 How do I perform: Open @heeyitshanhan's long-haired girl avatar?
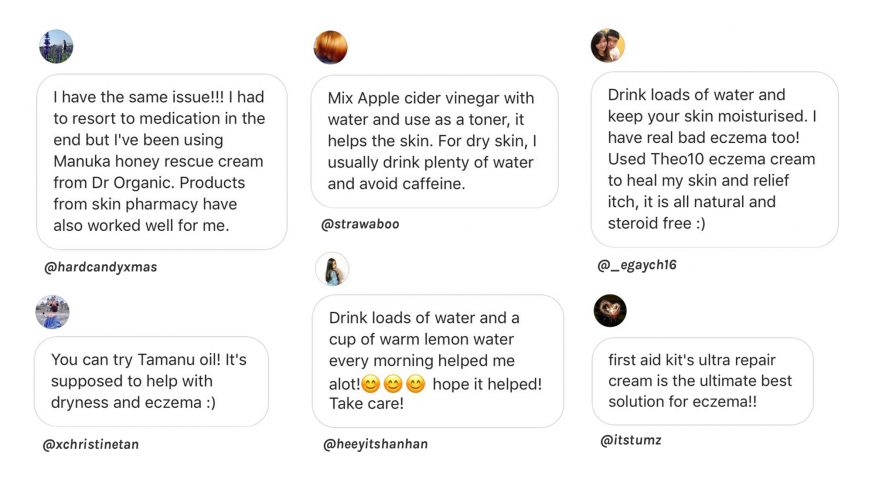click(x=332, y=269)
